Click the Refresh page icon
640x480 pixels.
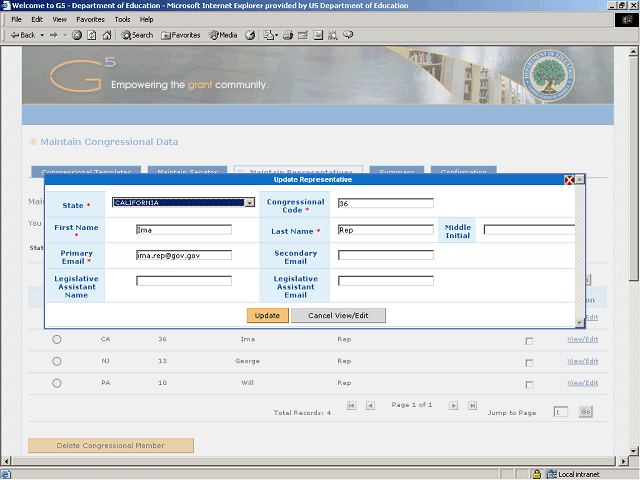(x=92, y=35)
